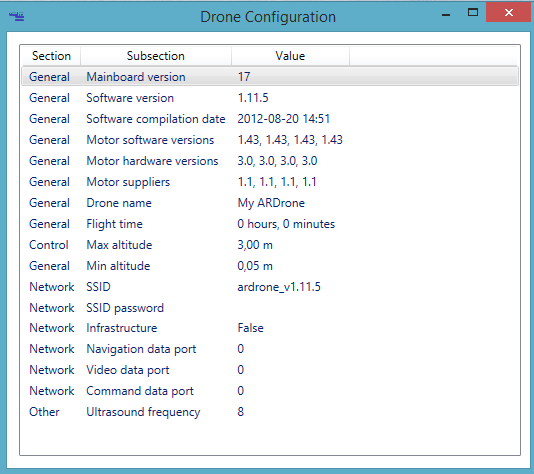Select the Software version row

point(270,98)
